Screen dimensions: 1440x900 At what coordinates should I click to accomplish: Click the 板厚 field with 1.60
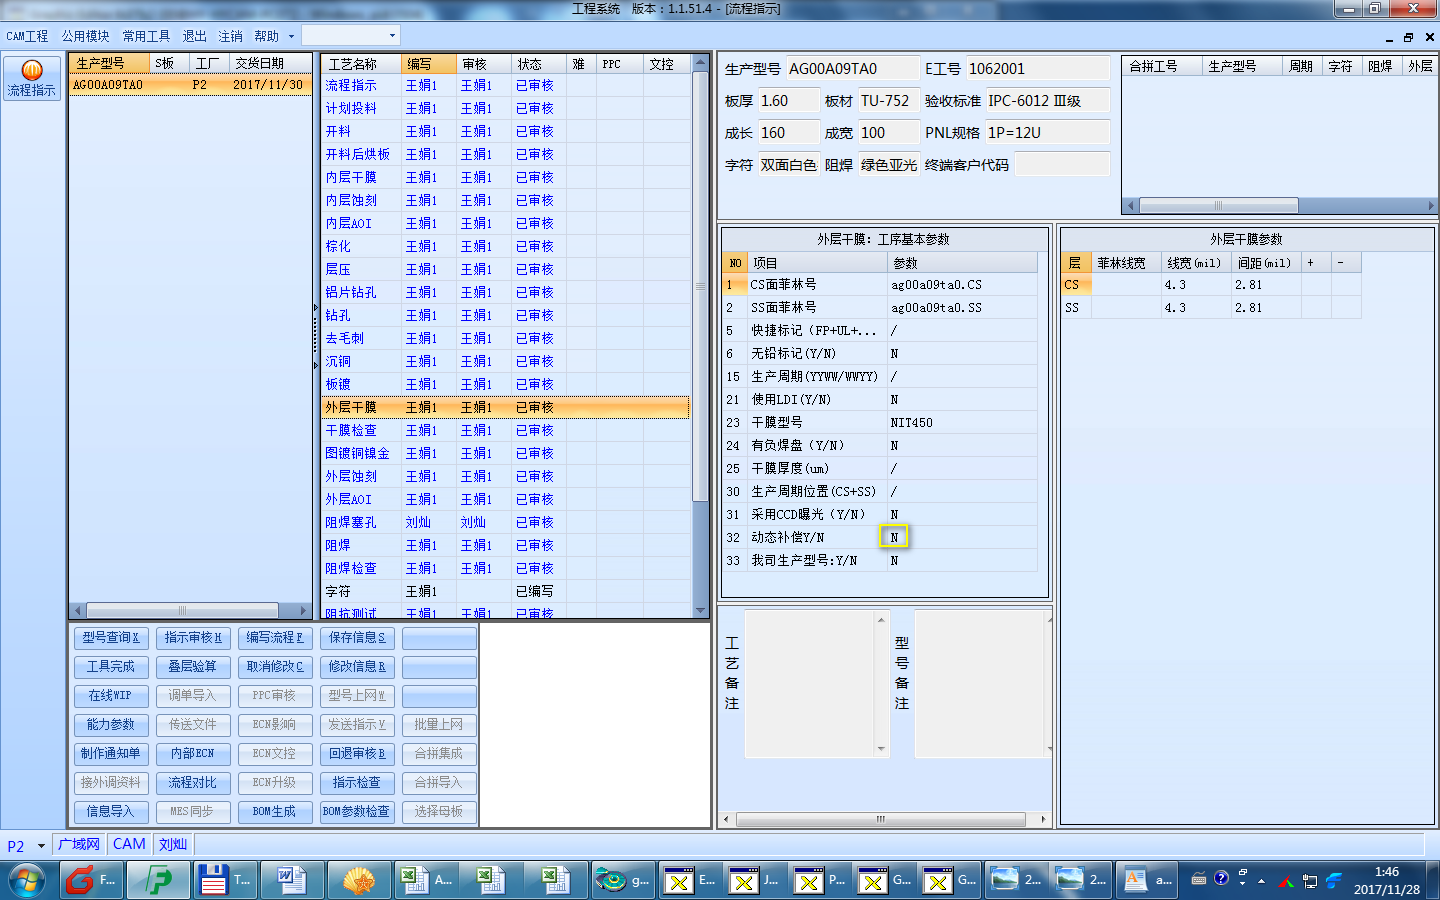pos(787,101)
